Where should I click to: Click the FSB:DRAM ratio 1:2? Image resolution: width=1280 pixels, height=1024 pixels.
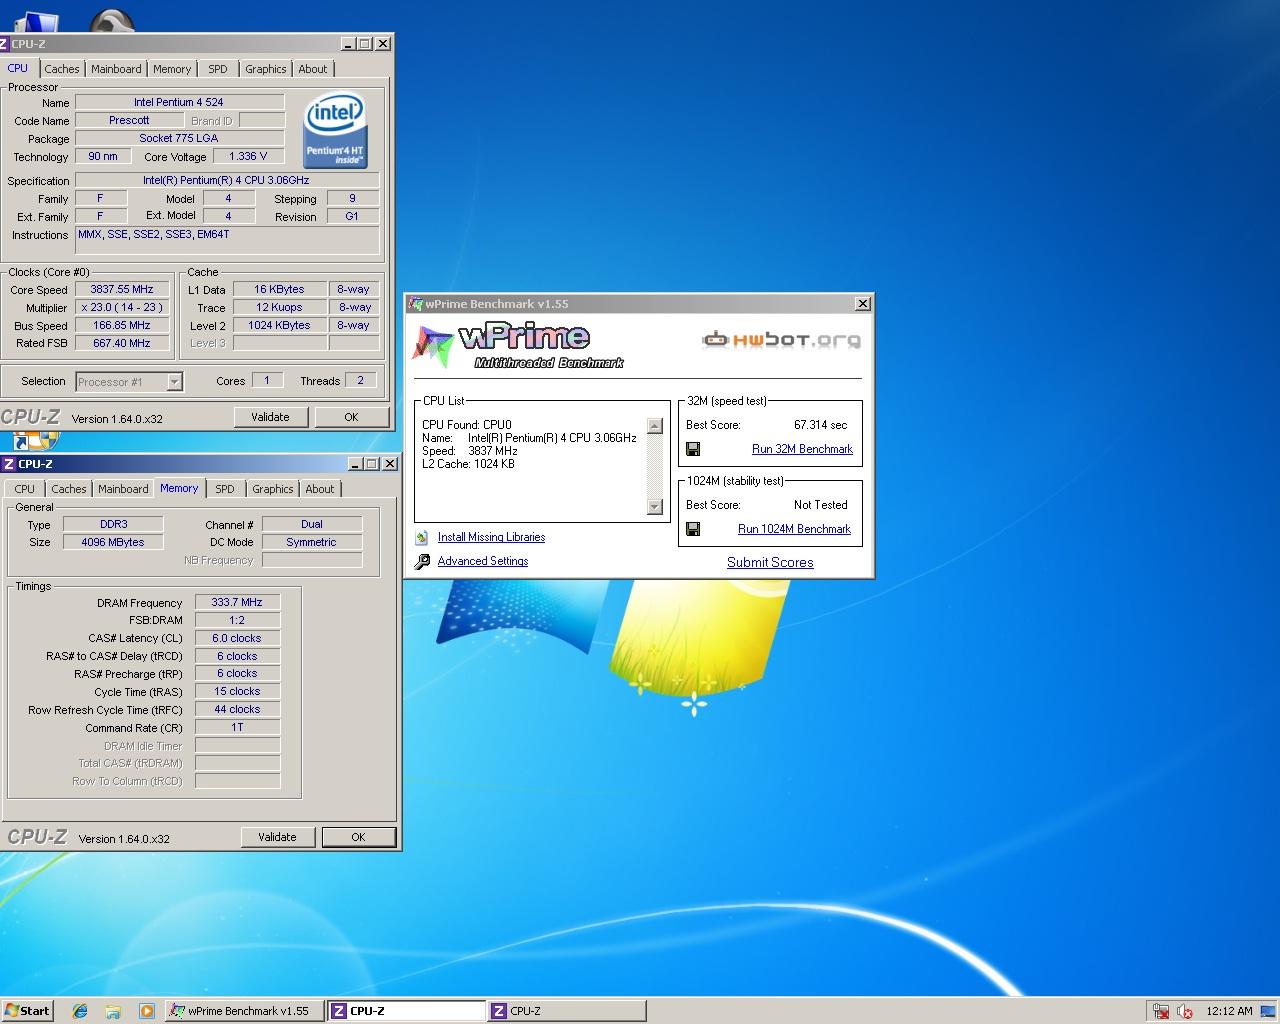coord(237,620)
